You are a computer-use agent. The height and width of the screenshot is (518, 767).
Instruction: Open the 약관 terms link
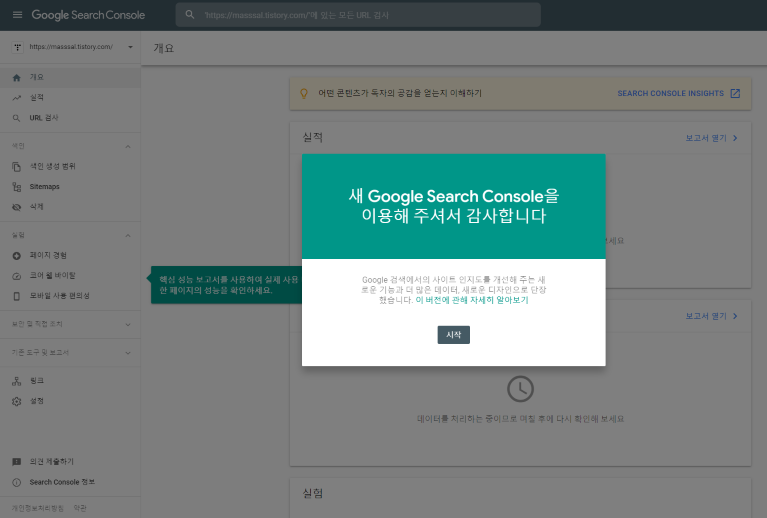80,508
